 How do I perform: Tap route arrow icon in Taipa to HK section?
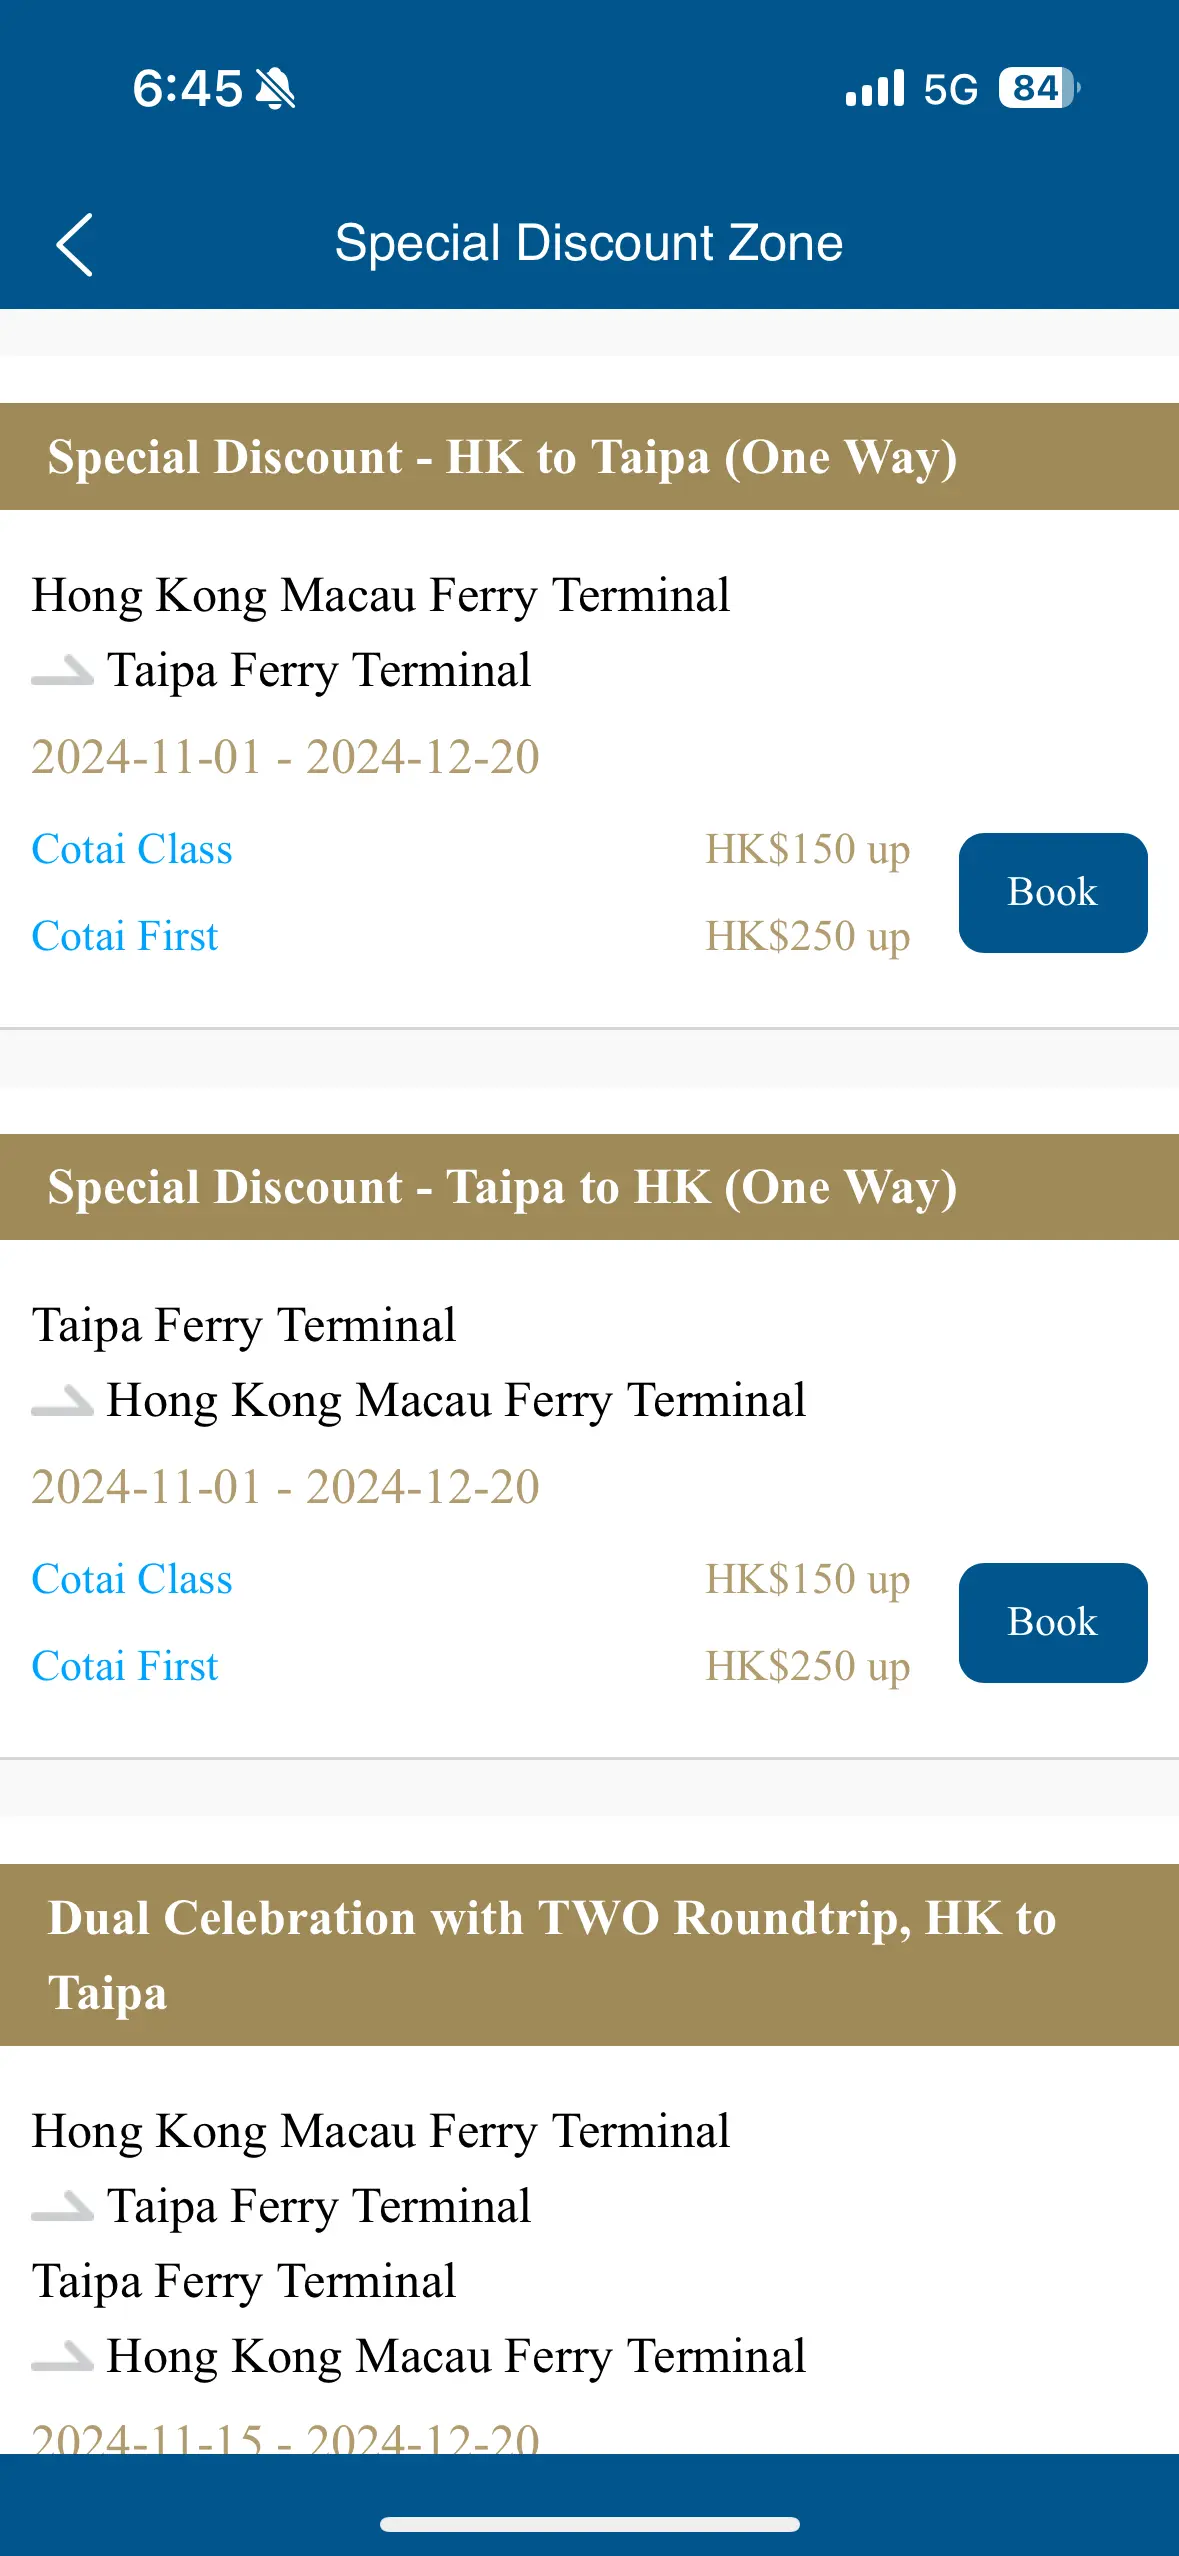pyautogui.click(x=62, y=1399)
